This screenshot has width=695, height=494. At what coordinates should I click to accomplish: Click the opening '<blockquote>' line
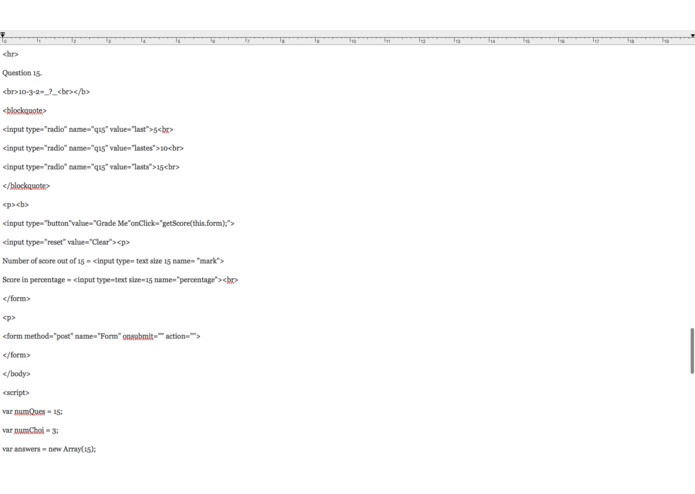click(x=24, y=110)
